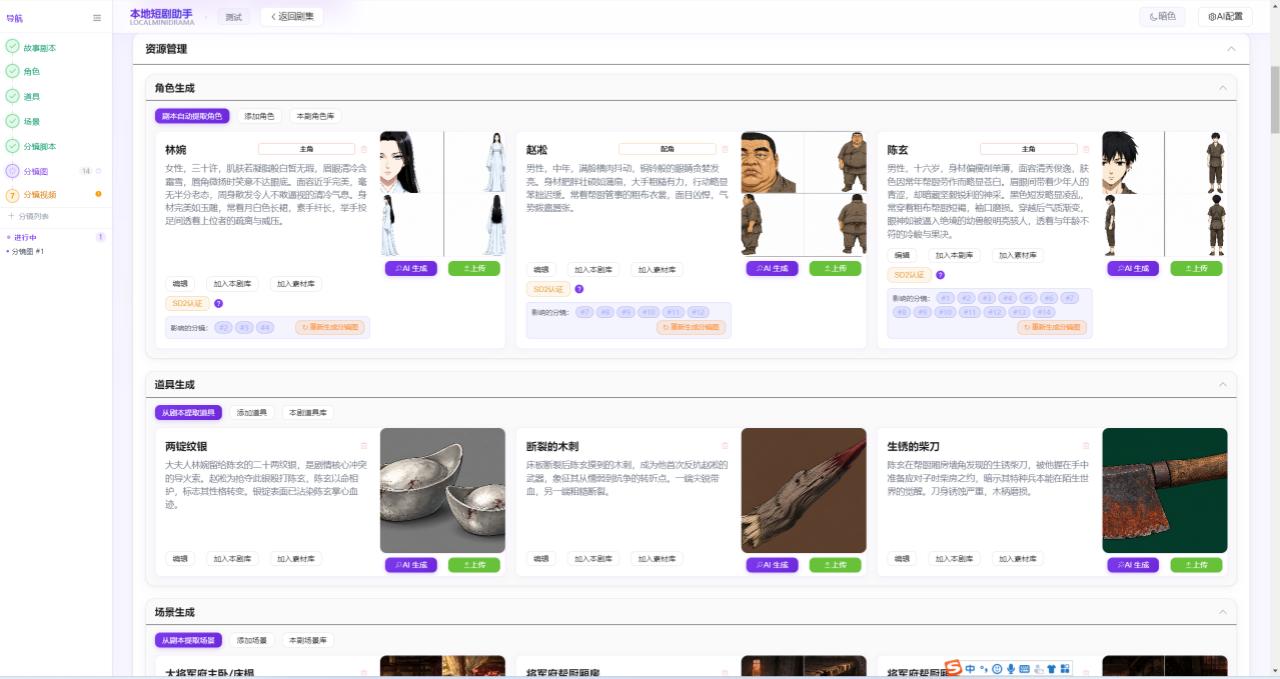Collapse 角色生成 panel chevron

tap(1222, 88)
